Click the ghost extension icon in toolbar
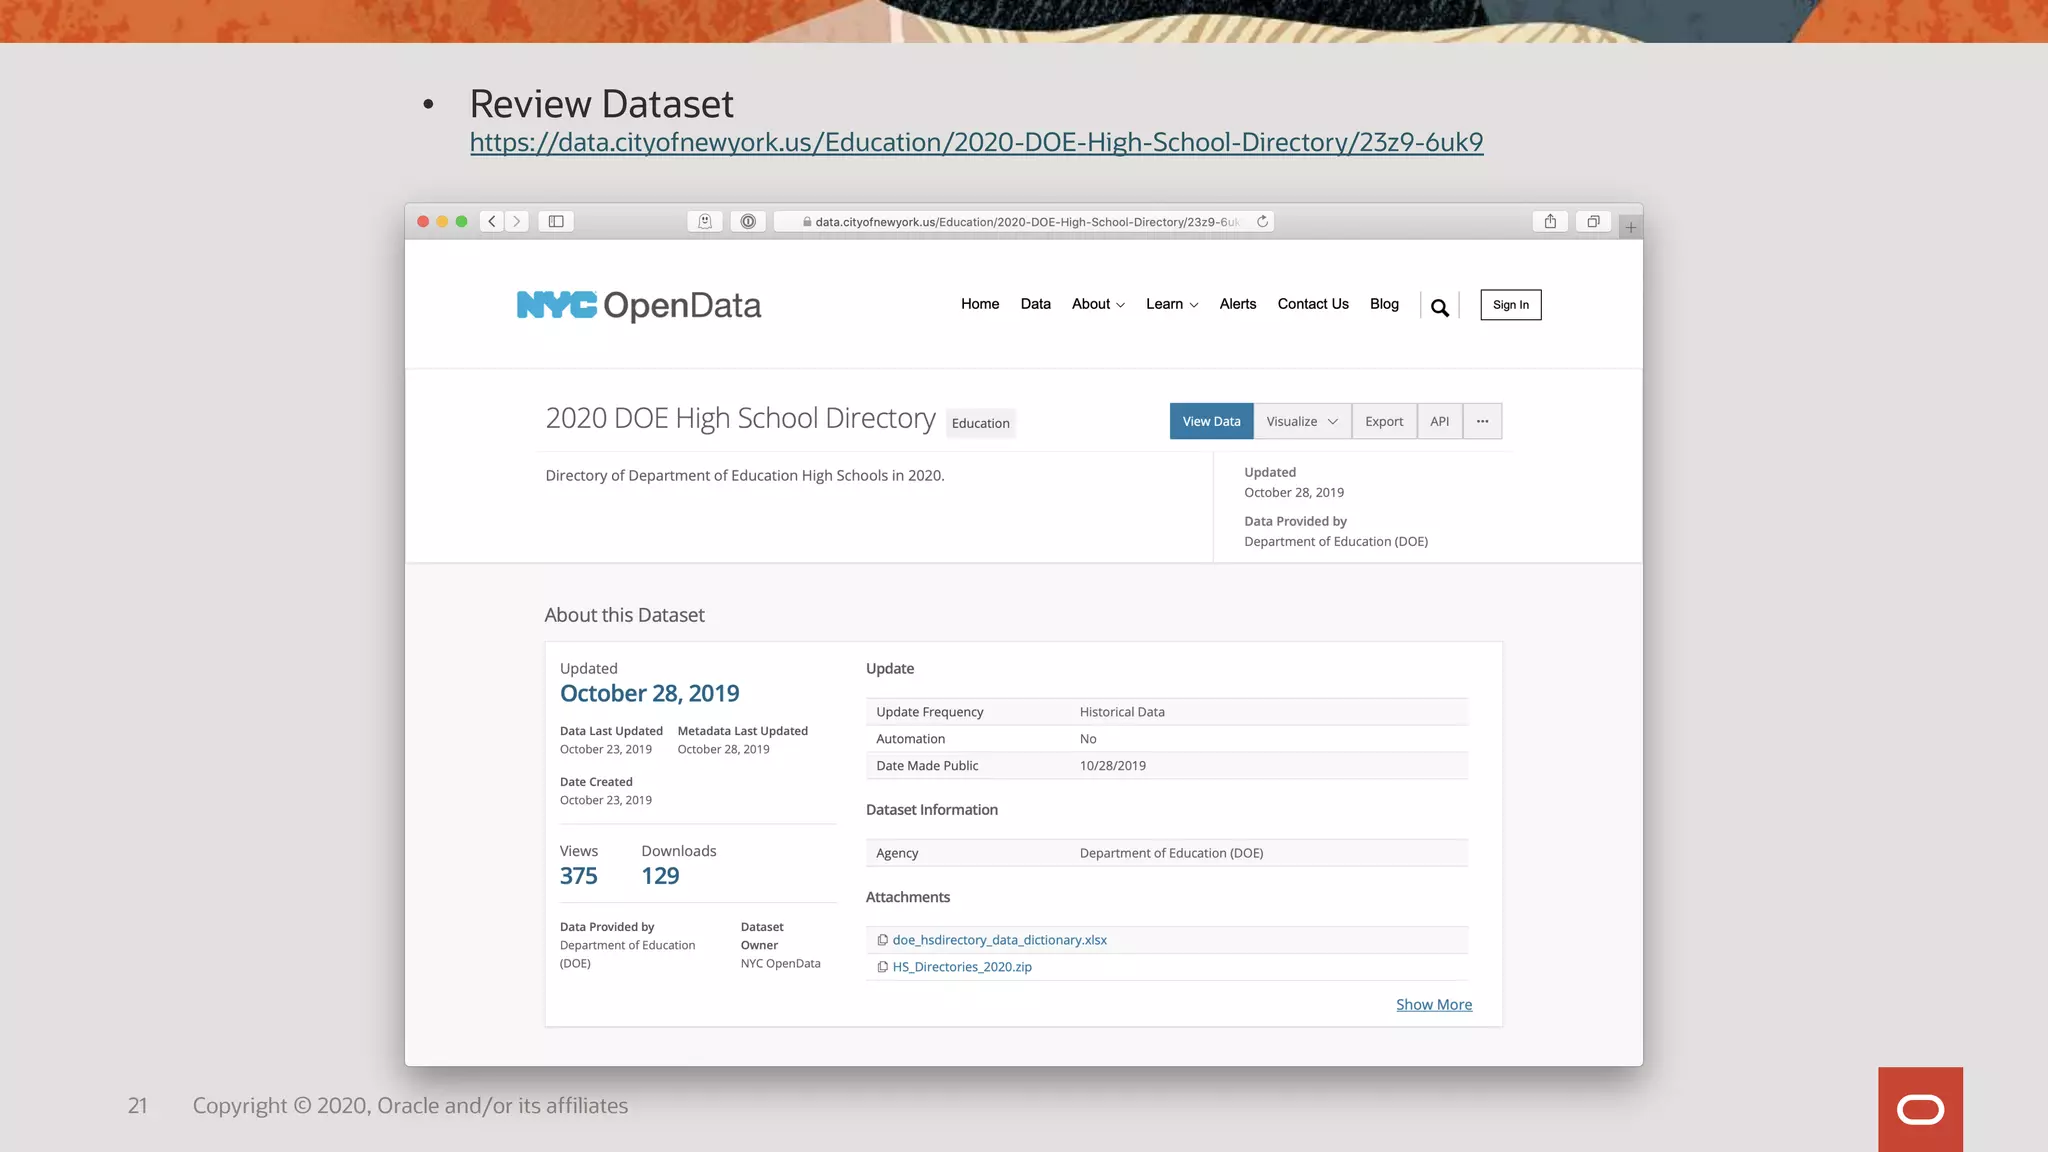This screenshot has width=2048, height=1152. (705, 221)
